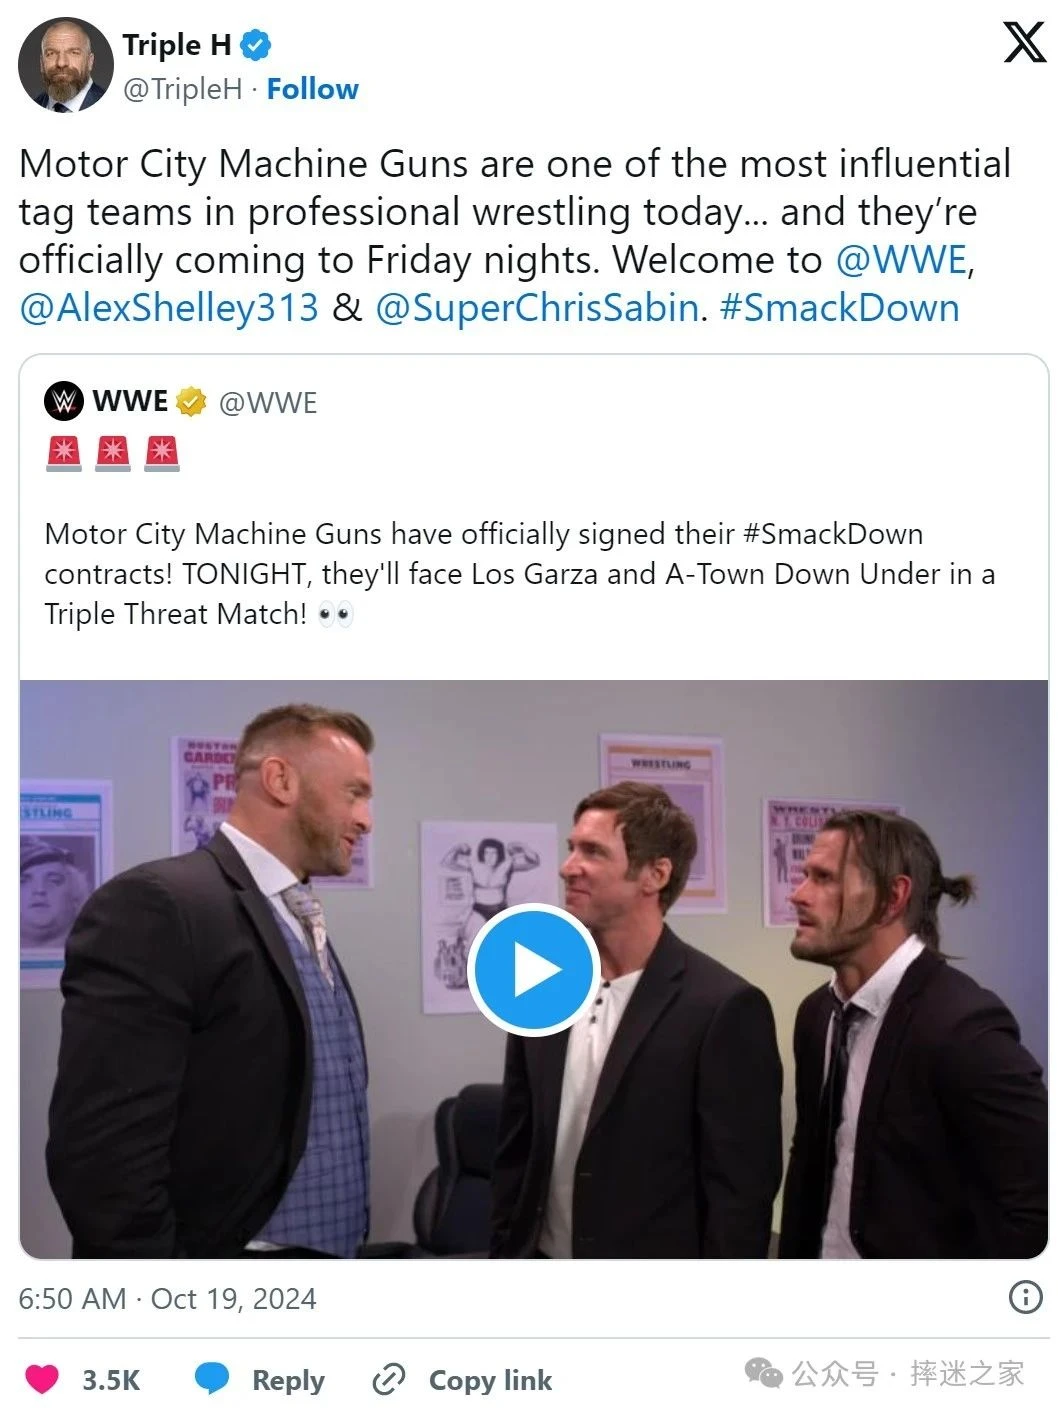
Task: Click the chain link copy icon
Action: (388, 1379)
